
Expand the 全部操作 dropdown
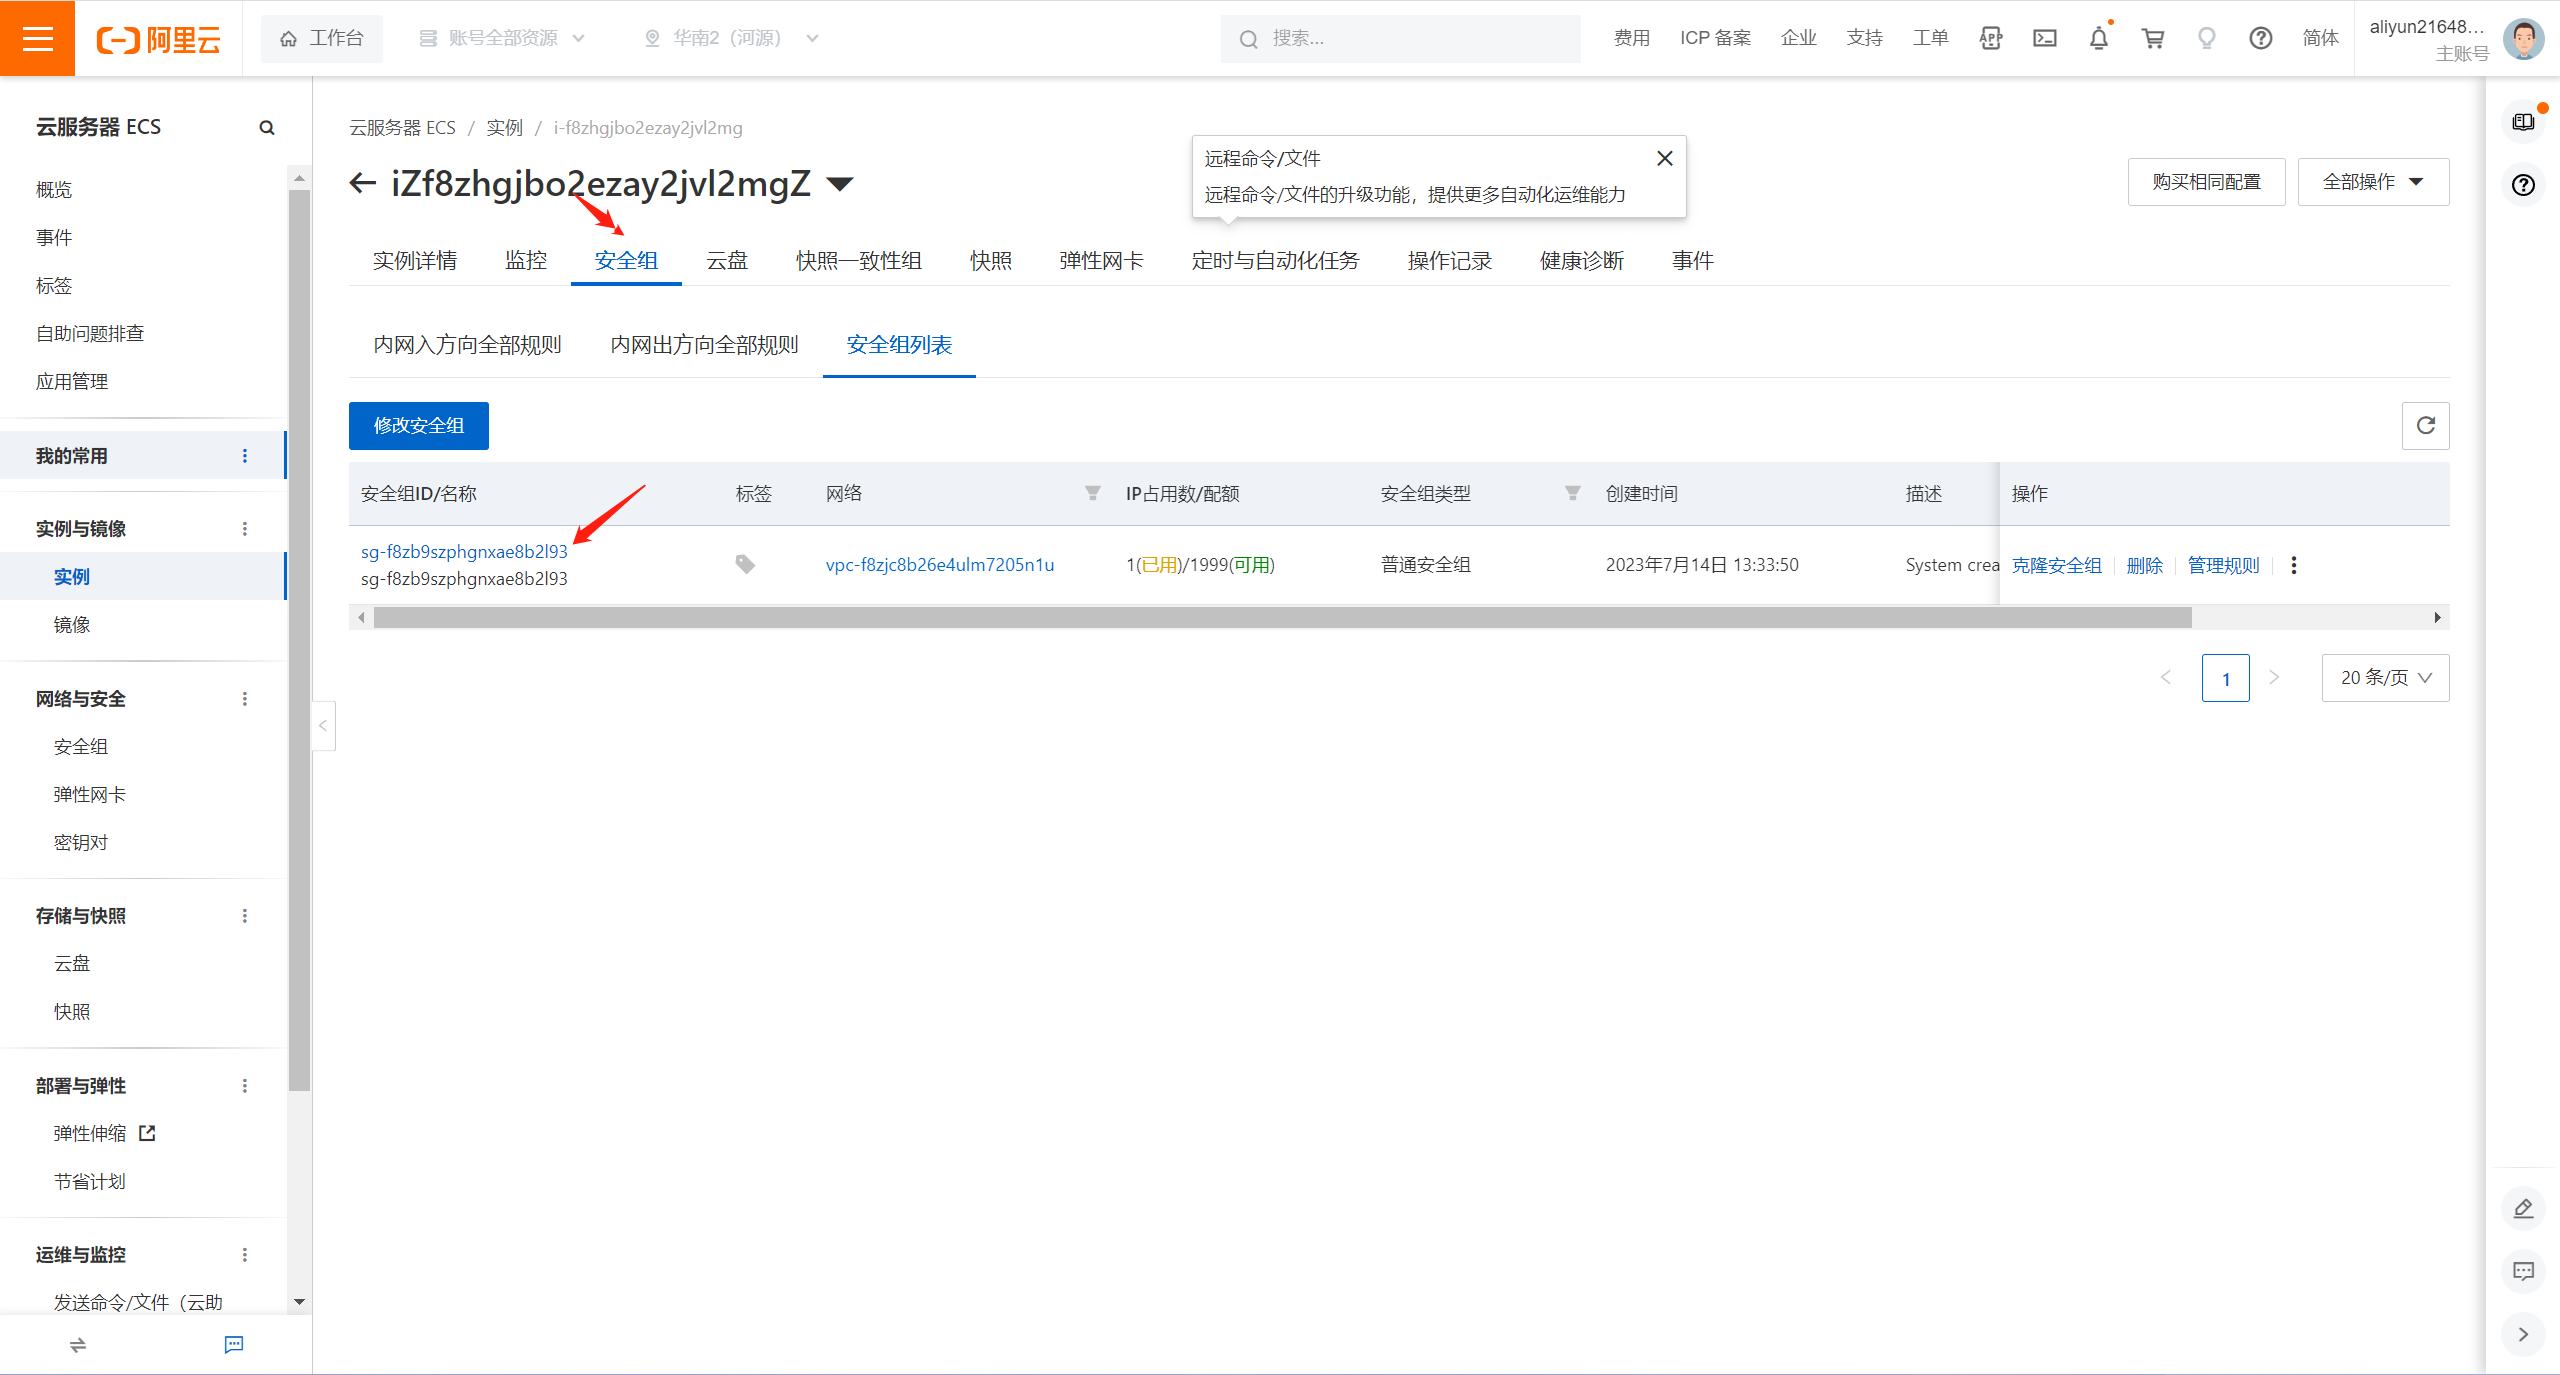2372,182
